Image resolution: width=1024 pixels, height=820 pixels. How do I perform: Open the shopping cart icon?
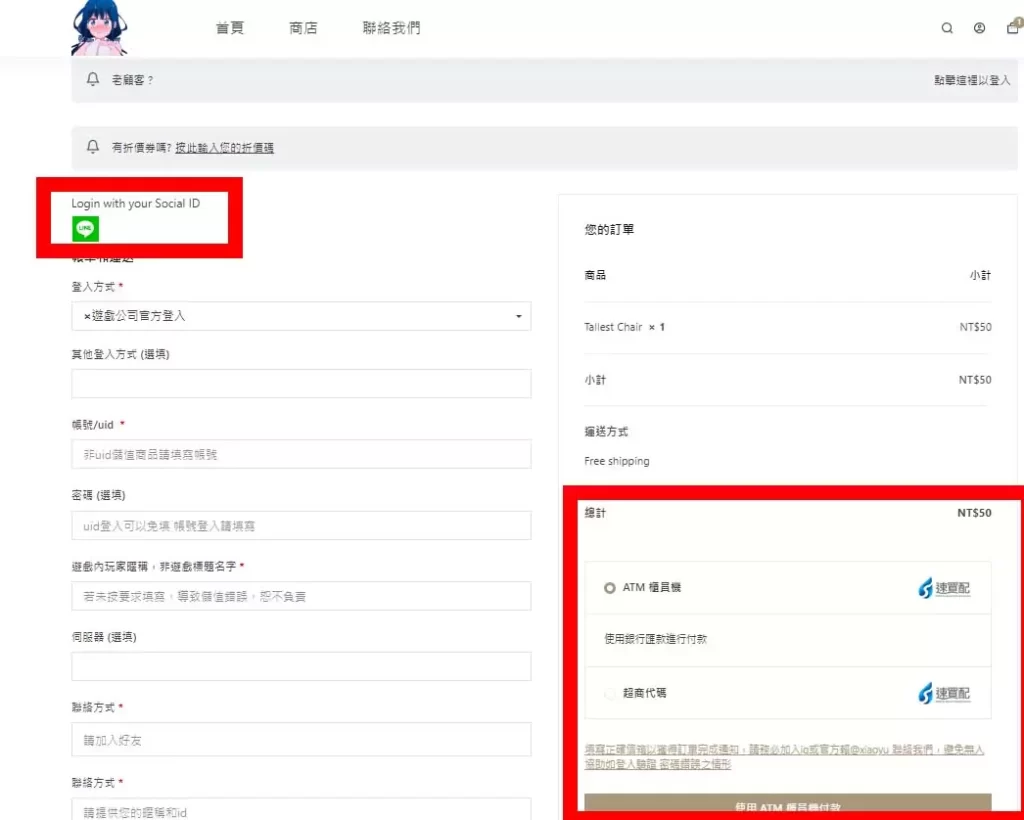pyautogui.click(x=1012, y=28)
